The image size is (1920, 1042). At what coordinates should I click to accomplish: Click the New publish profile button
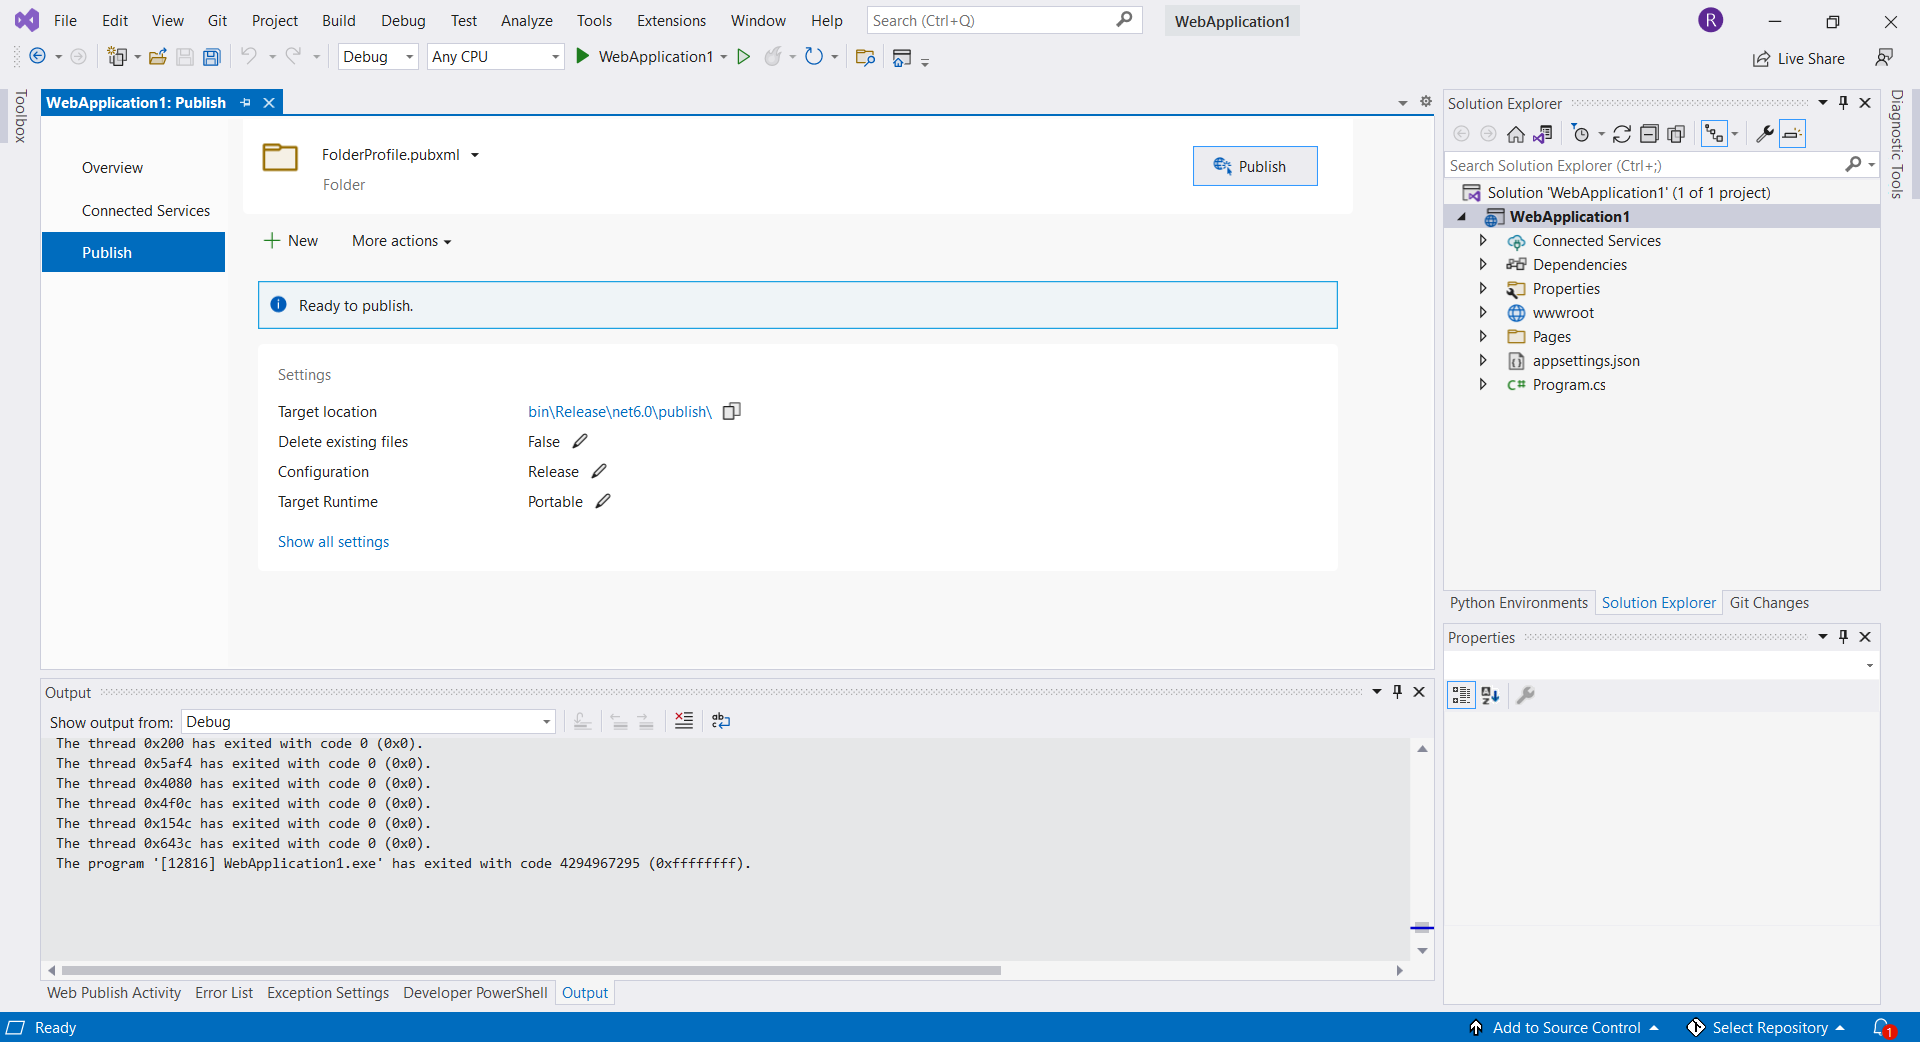click(x=290, y=241)
